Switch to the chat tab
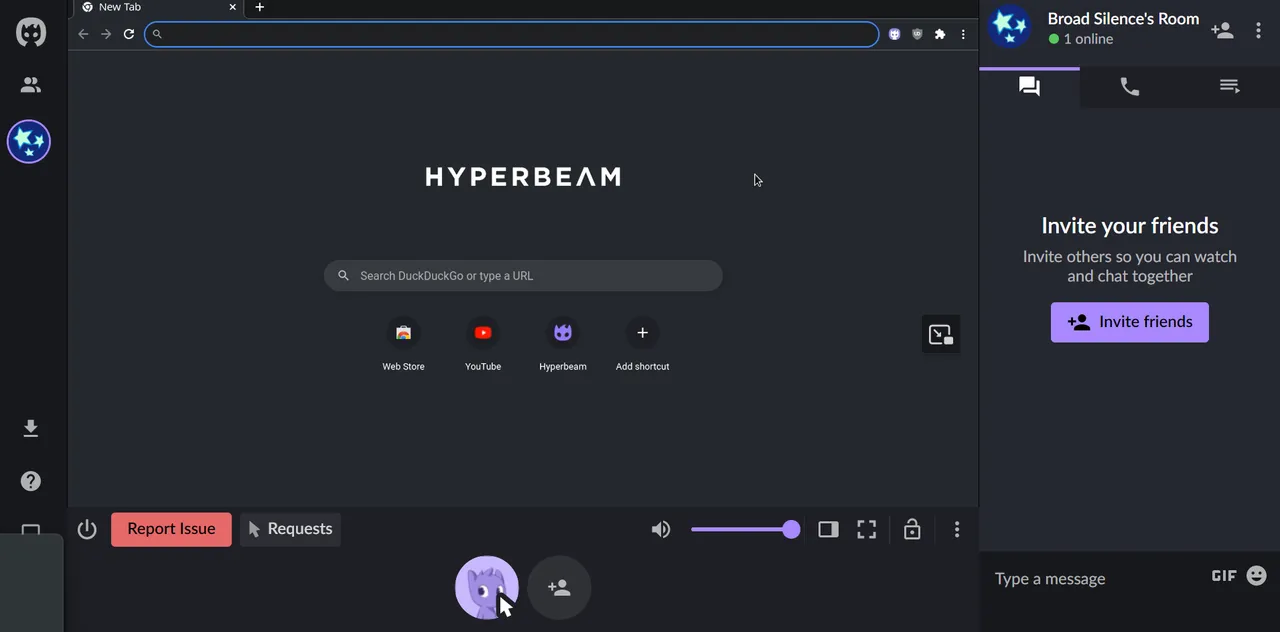The width and height of the screenshot is (1280, 632). 1030,87
